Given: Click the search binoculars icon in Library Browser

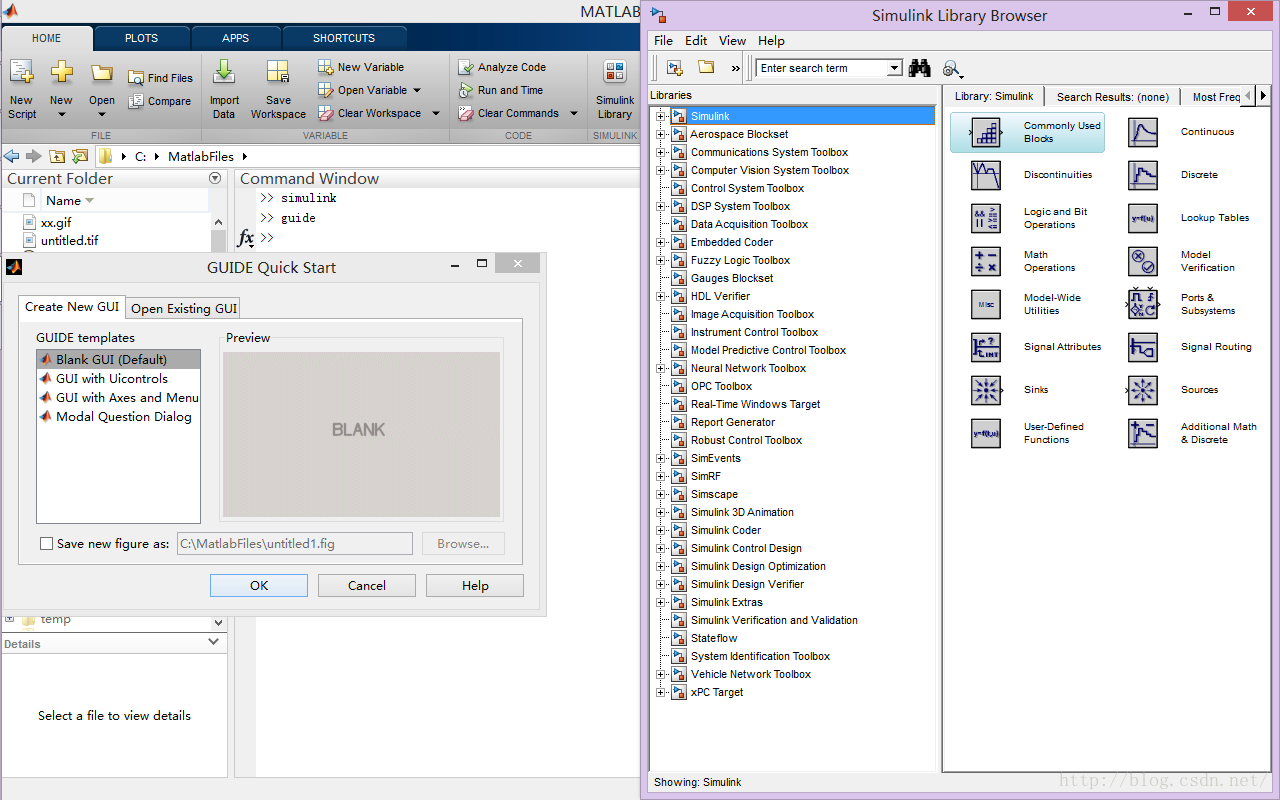Looking at the screenshot, I should coord(919,67).
